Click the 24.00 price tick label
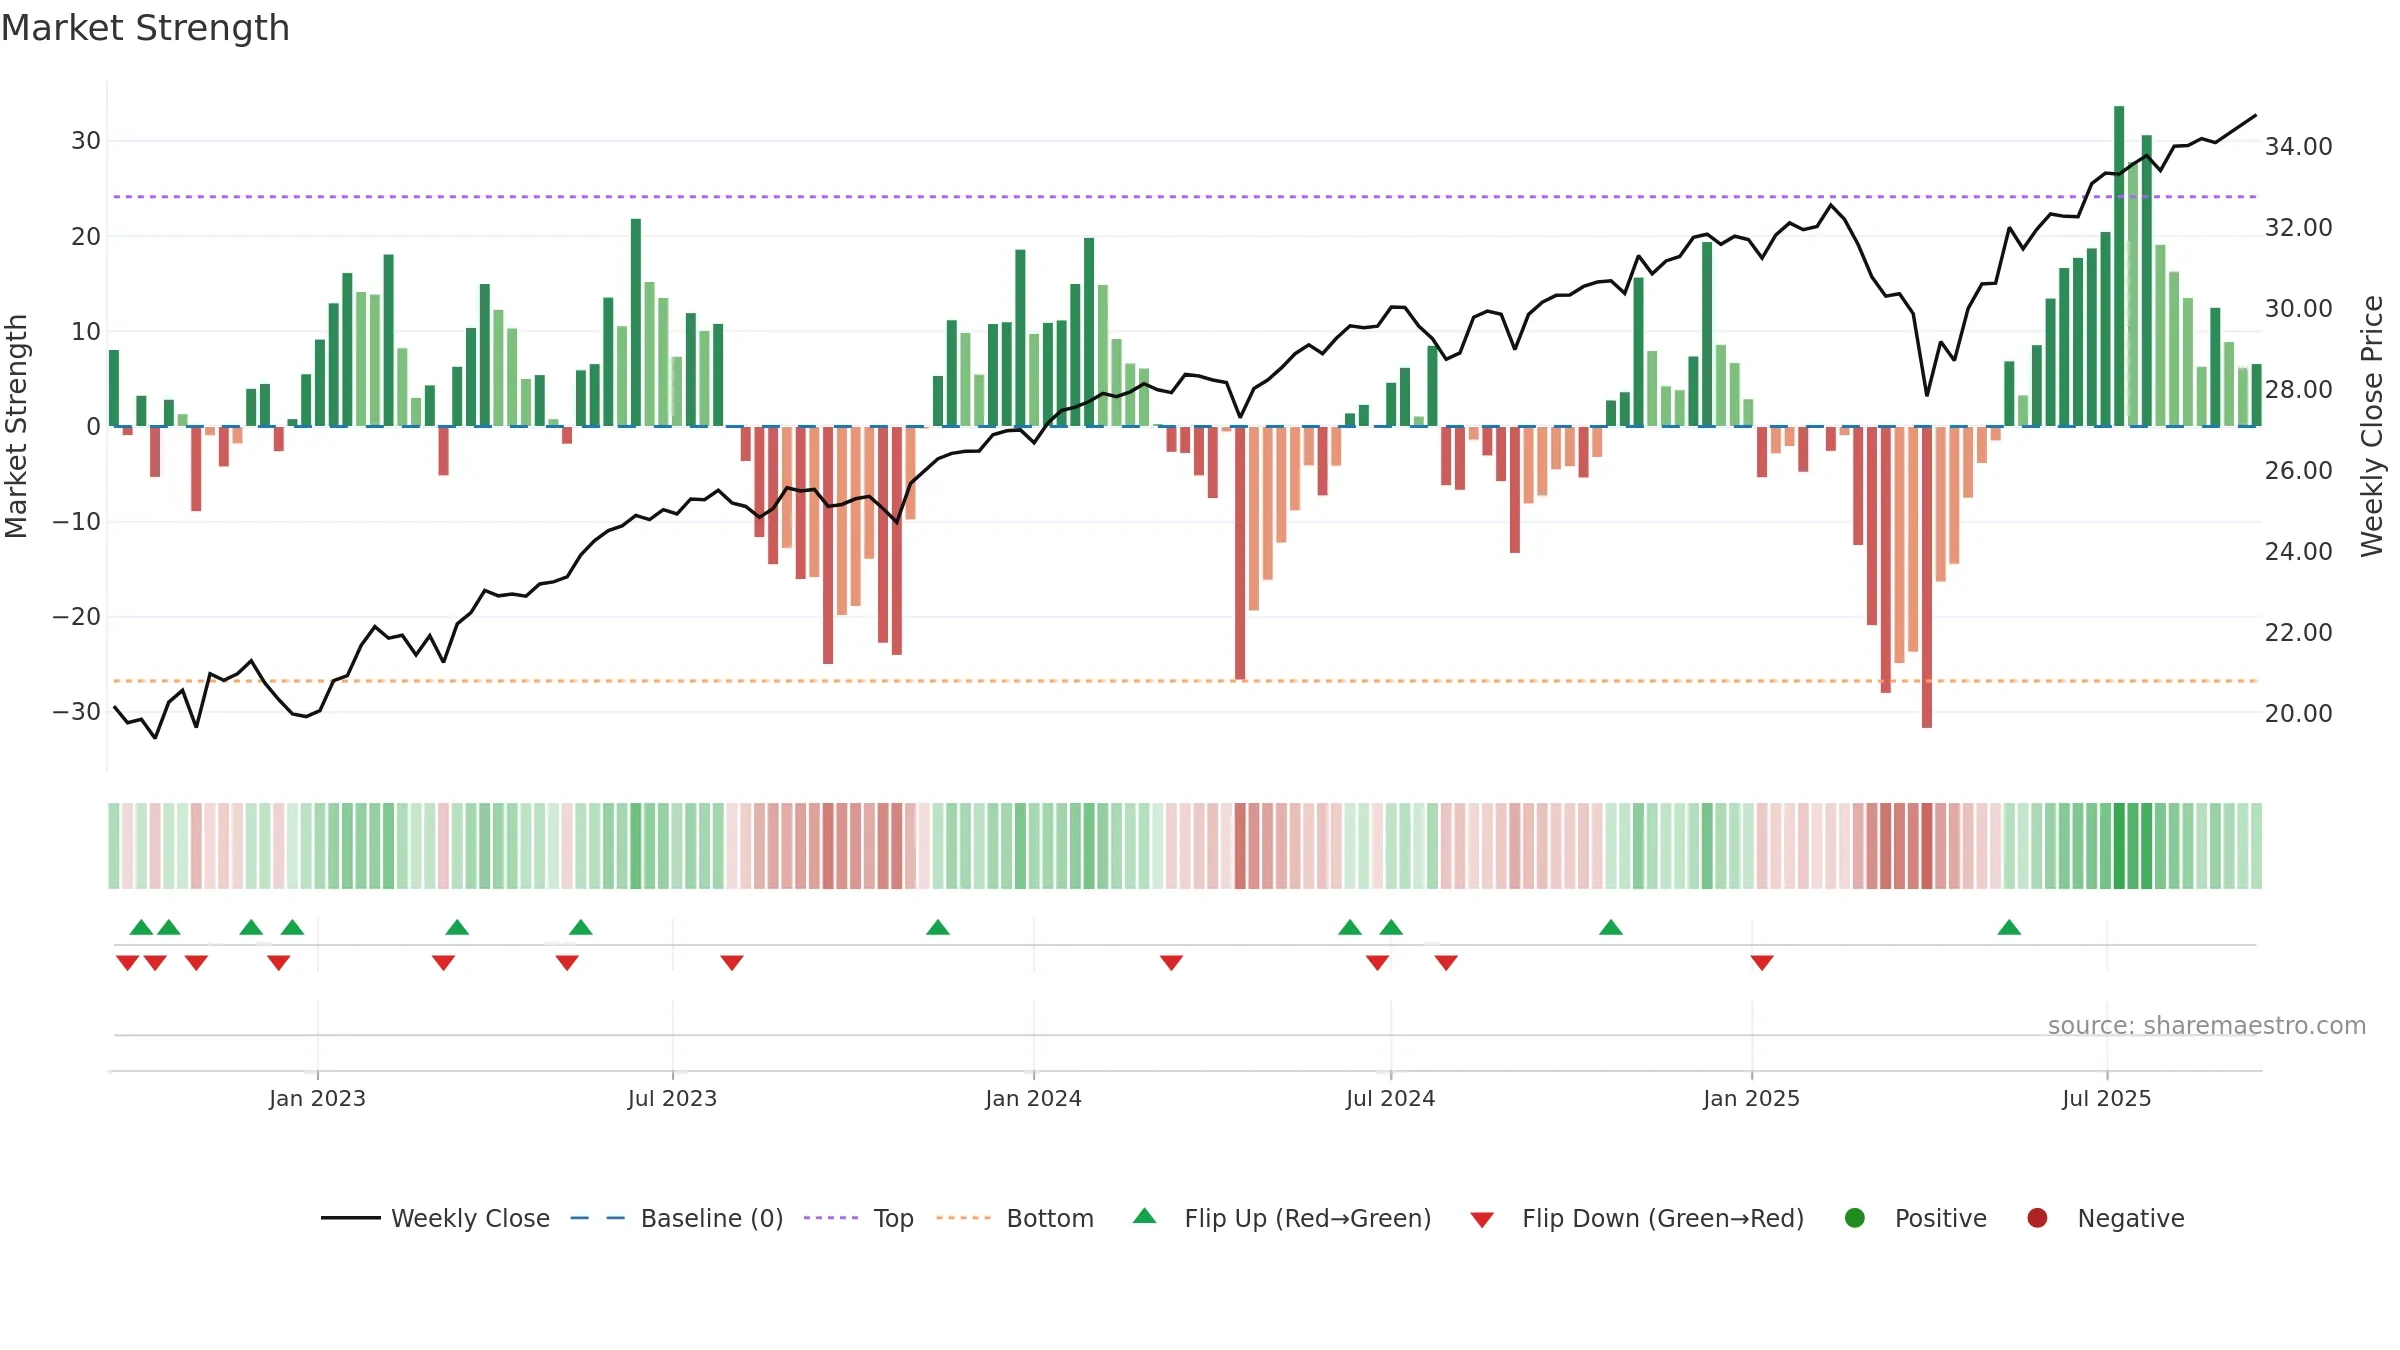 [2298, 551]
